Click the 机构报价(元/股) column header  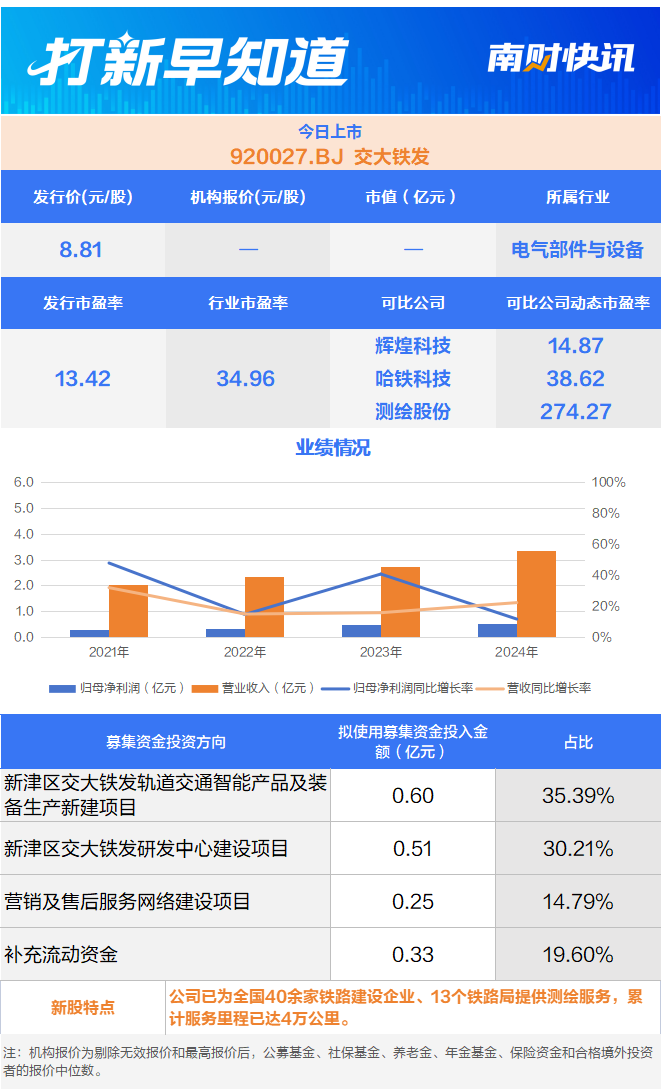click(x=248, y=197)
